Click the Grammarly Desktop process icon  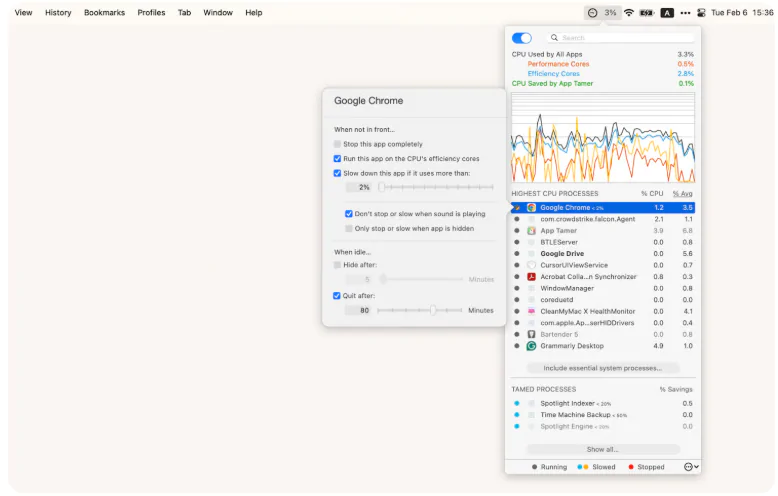(531, 346)
